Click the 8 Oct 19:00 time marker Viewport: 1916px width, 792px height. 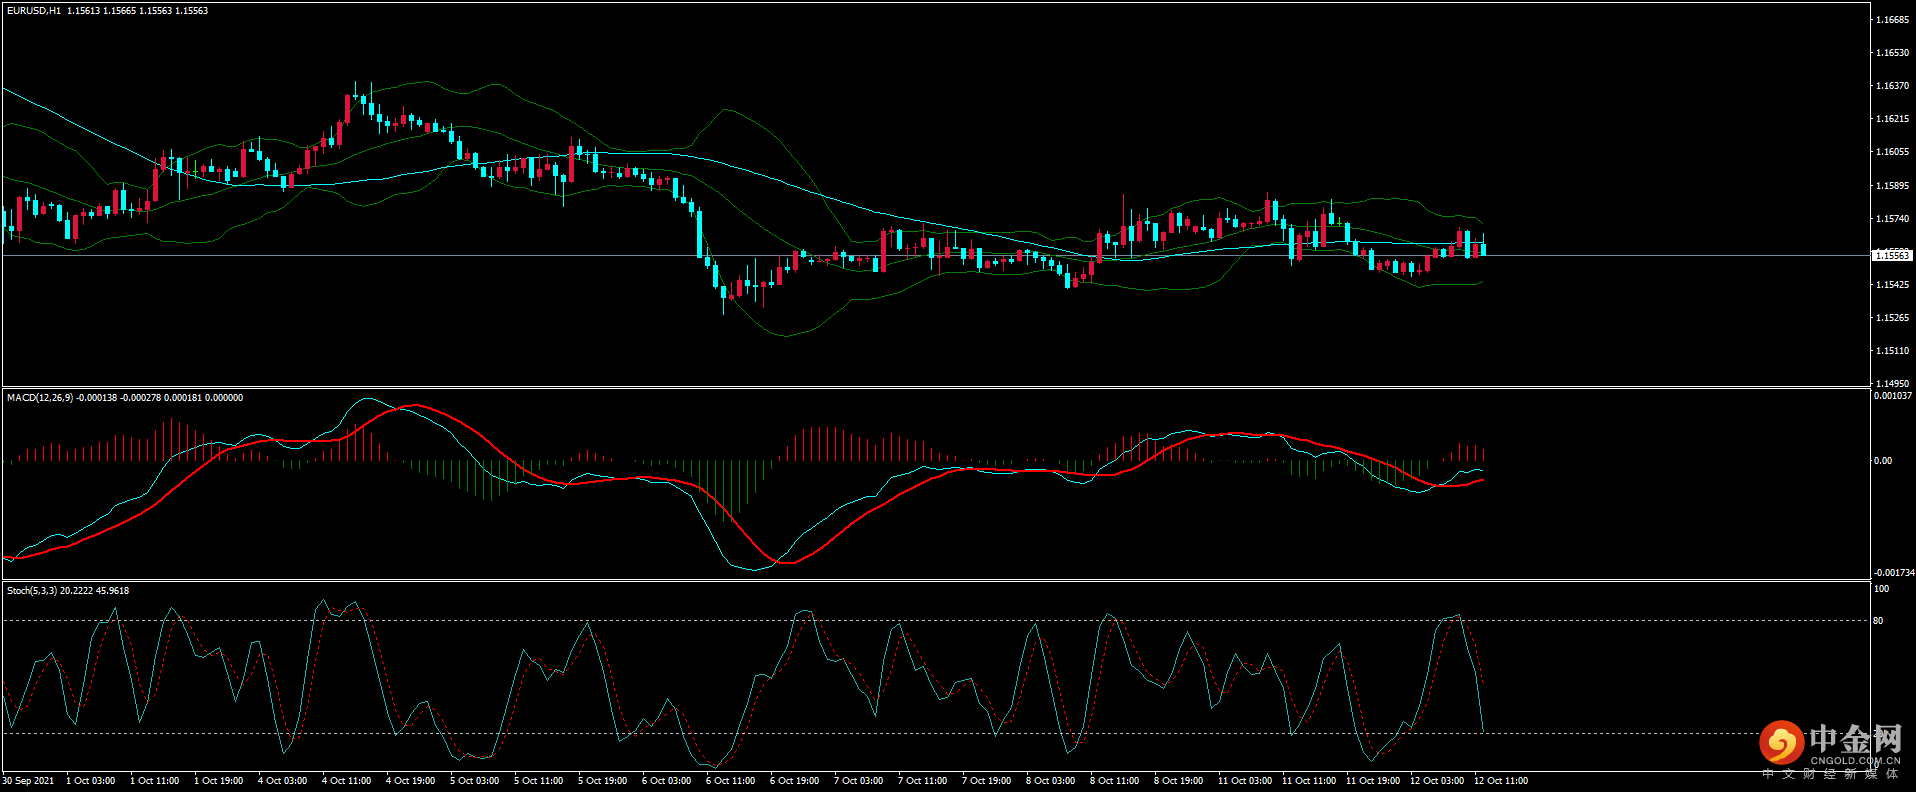pos(1178,781)
